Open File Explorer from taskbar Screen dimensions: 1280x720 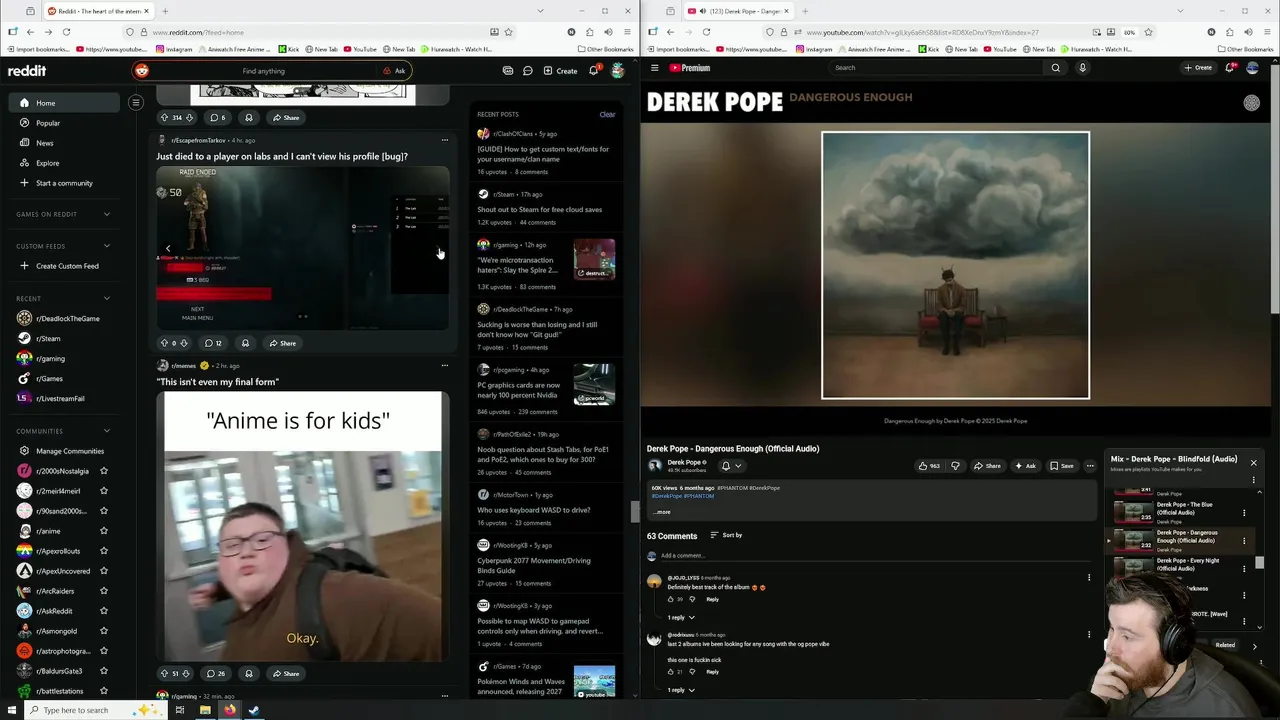pyautogui.click(x=205, y=710)
